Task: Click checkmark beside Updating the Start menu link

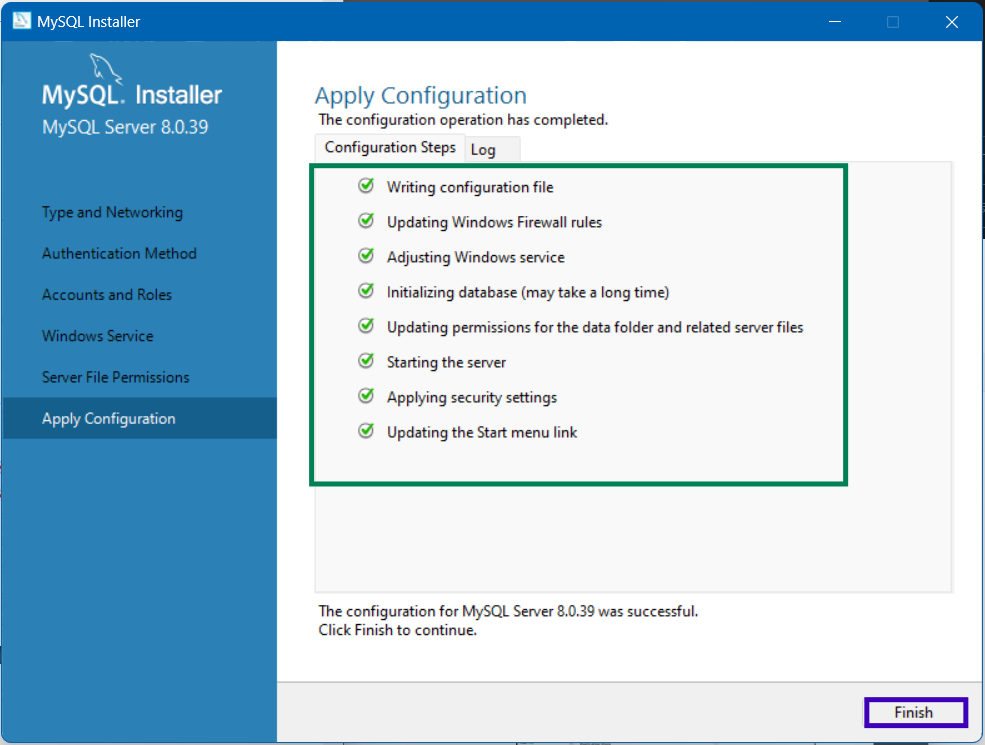Action: click(x=366, y=431)
